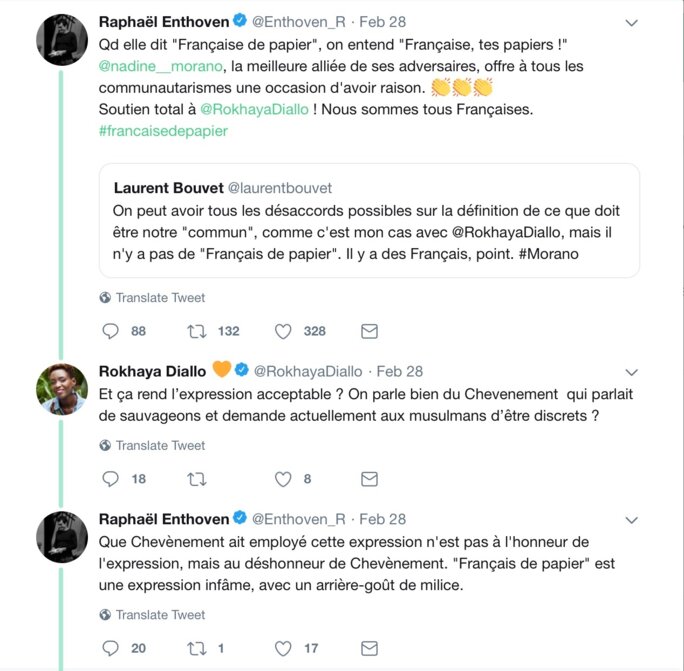Retweet Rokhaya Diallo's tweet
684x671 pixels.
[x=197, y=479]
